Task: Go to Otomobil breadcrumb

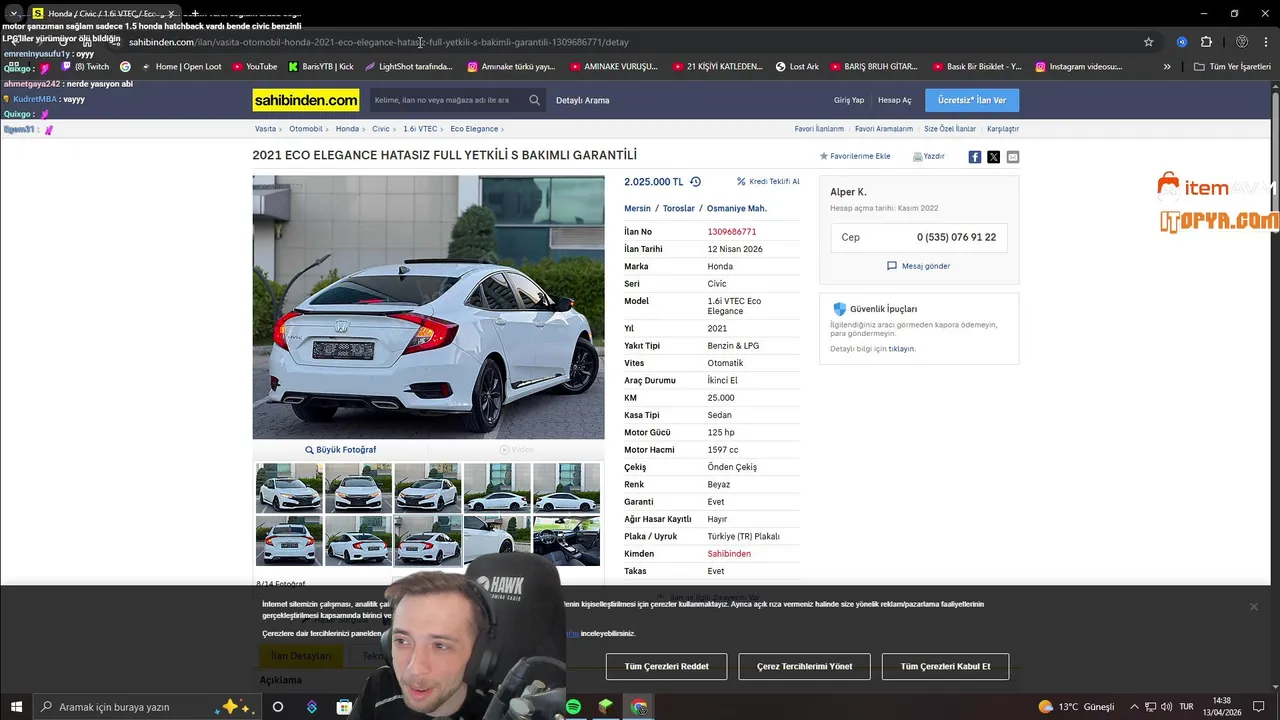Action: tap(306, 129)
